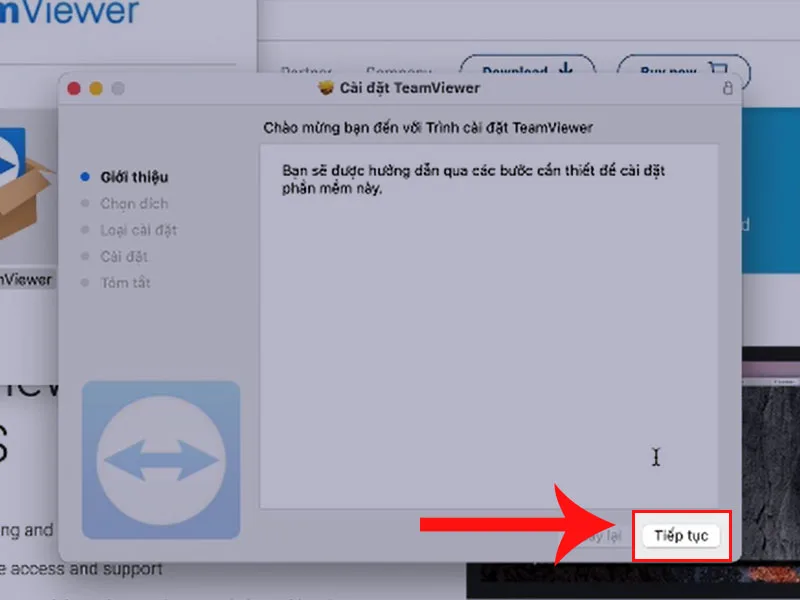Image resolution: width=800 pixels, height=600 pixels.
Task: Click the package icon beside Cài đặt TeamViewer title
Action: coord(326,88)
